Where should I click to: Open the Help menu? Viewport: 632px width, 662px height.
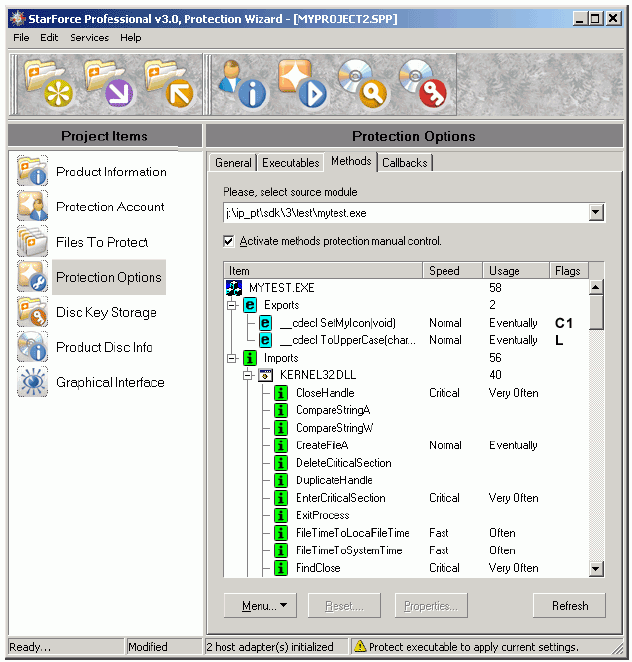[131, 38]
